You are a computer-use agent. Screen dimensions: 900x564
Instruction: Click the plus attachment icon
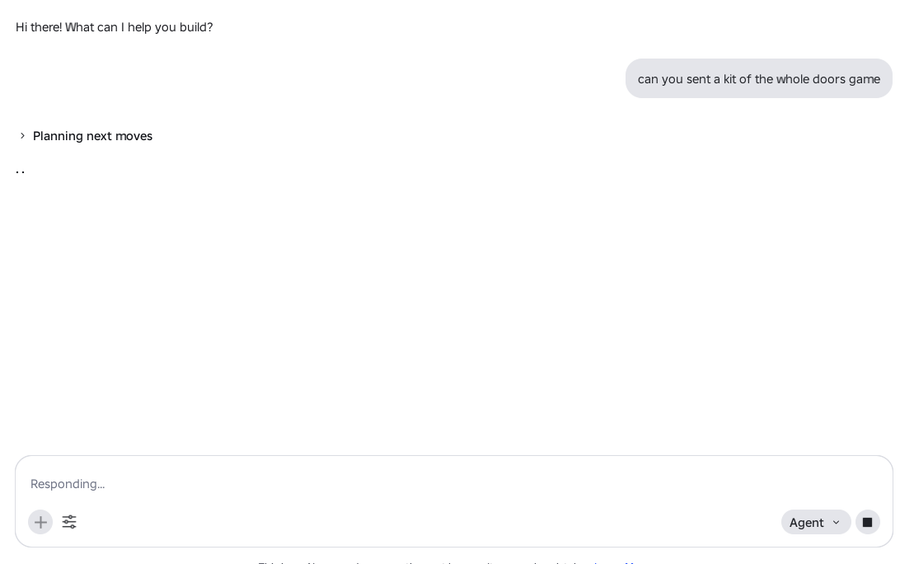click(40, 522)
